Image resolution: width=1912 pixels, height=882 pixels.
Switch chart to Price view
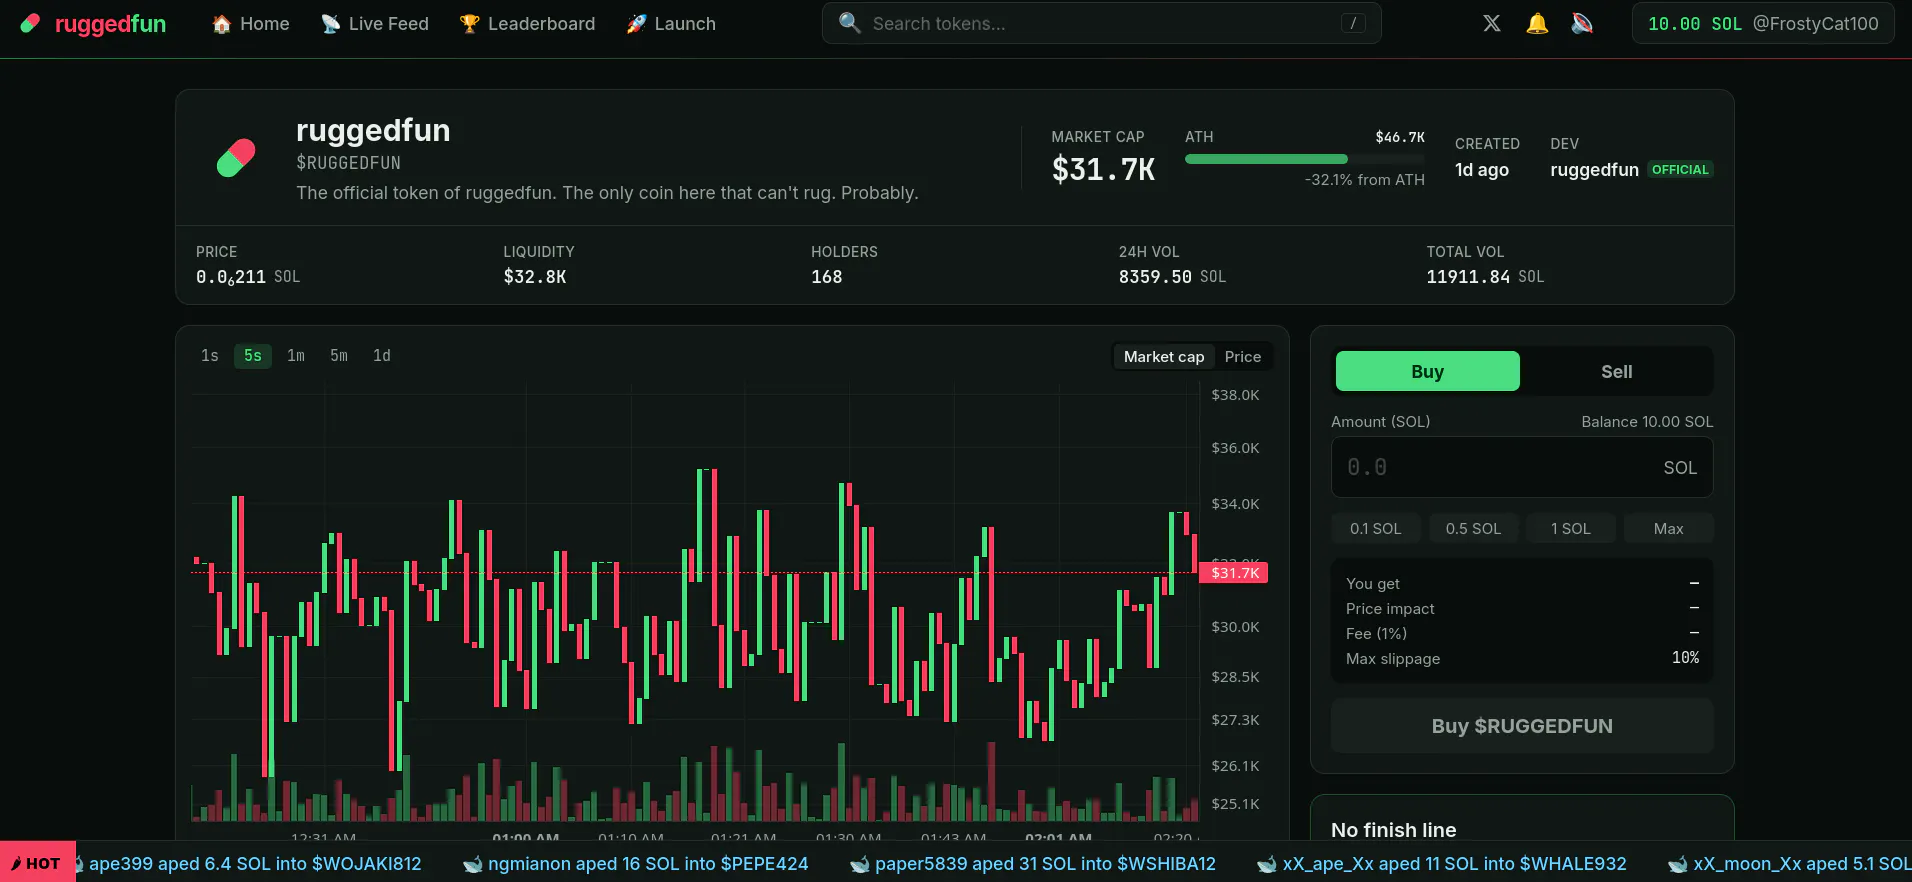1243,357
